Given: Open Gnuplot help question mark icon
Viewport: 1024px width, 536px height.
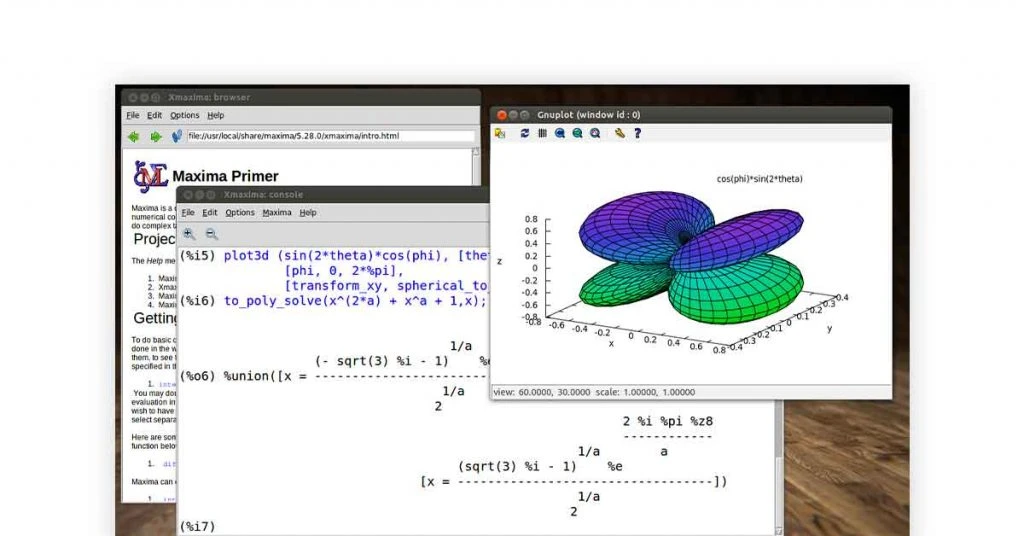Looking at the screenshot, I should coord(637,133).
